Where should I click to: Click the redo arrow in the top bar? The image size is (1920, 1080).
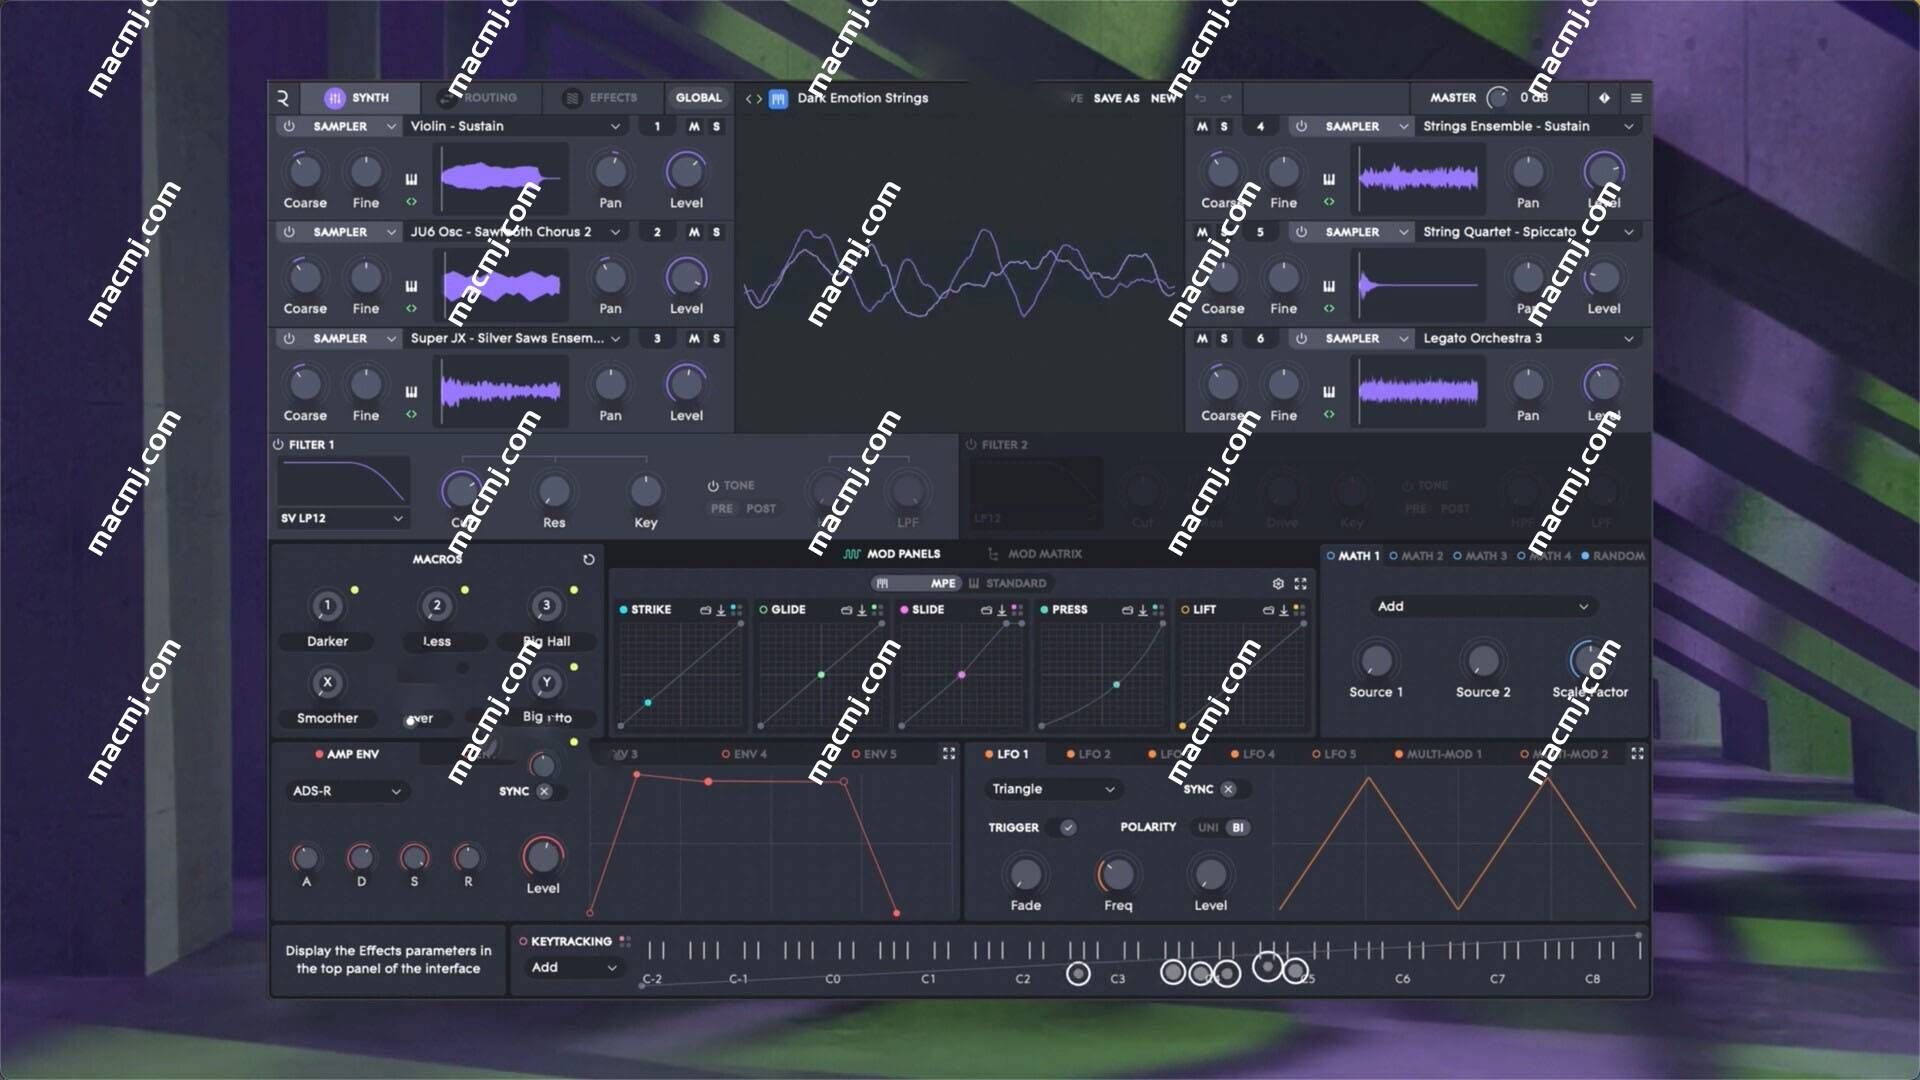(x=1226, y=98)
